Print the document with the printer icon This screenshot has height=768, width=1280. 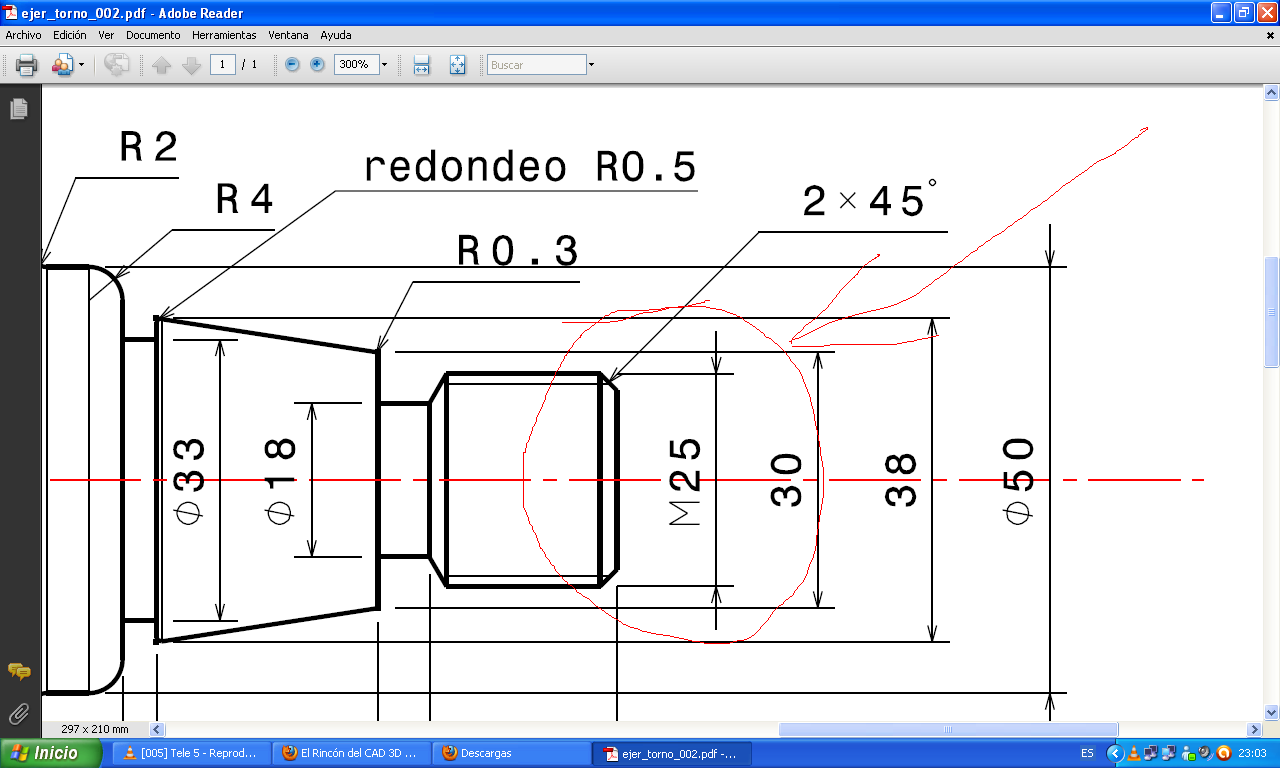coord(26,65)
